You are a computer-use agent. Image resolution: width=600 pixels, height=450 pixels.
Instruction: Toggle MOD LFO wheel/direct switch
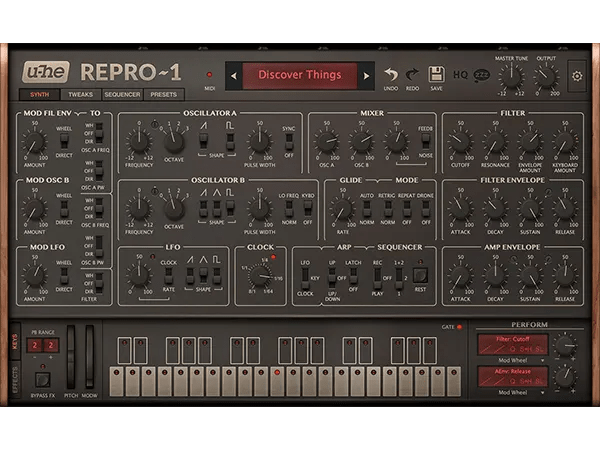click(64, 276)
